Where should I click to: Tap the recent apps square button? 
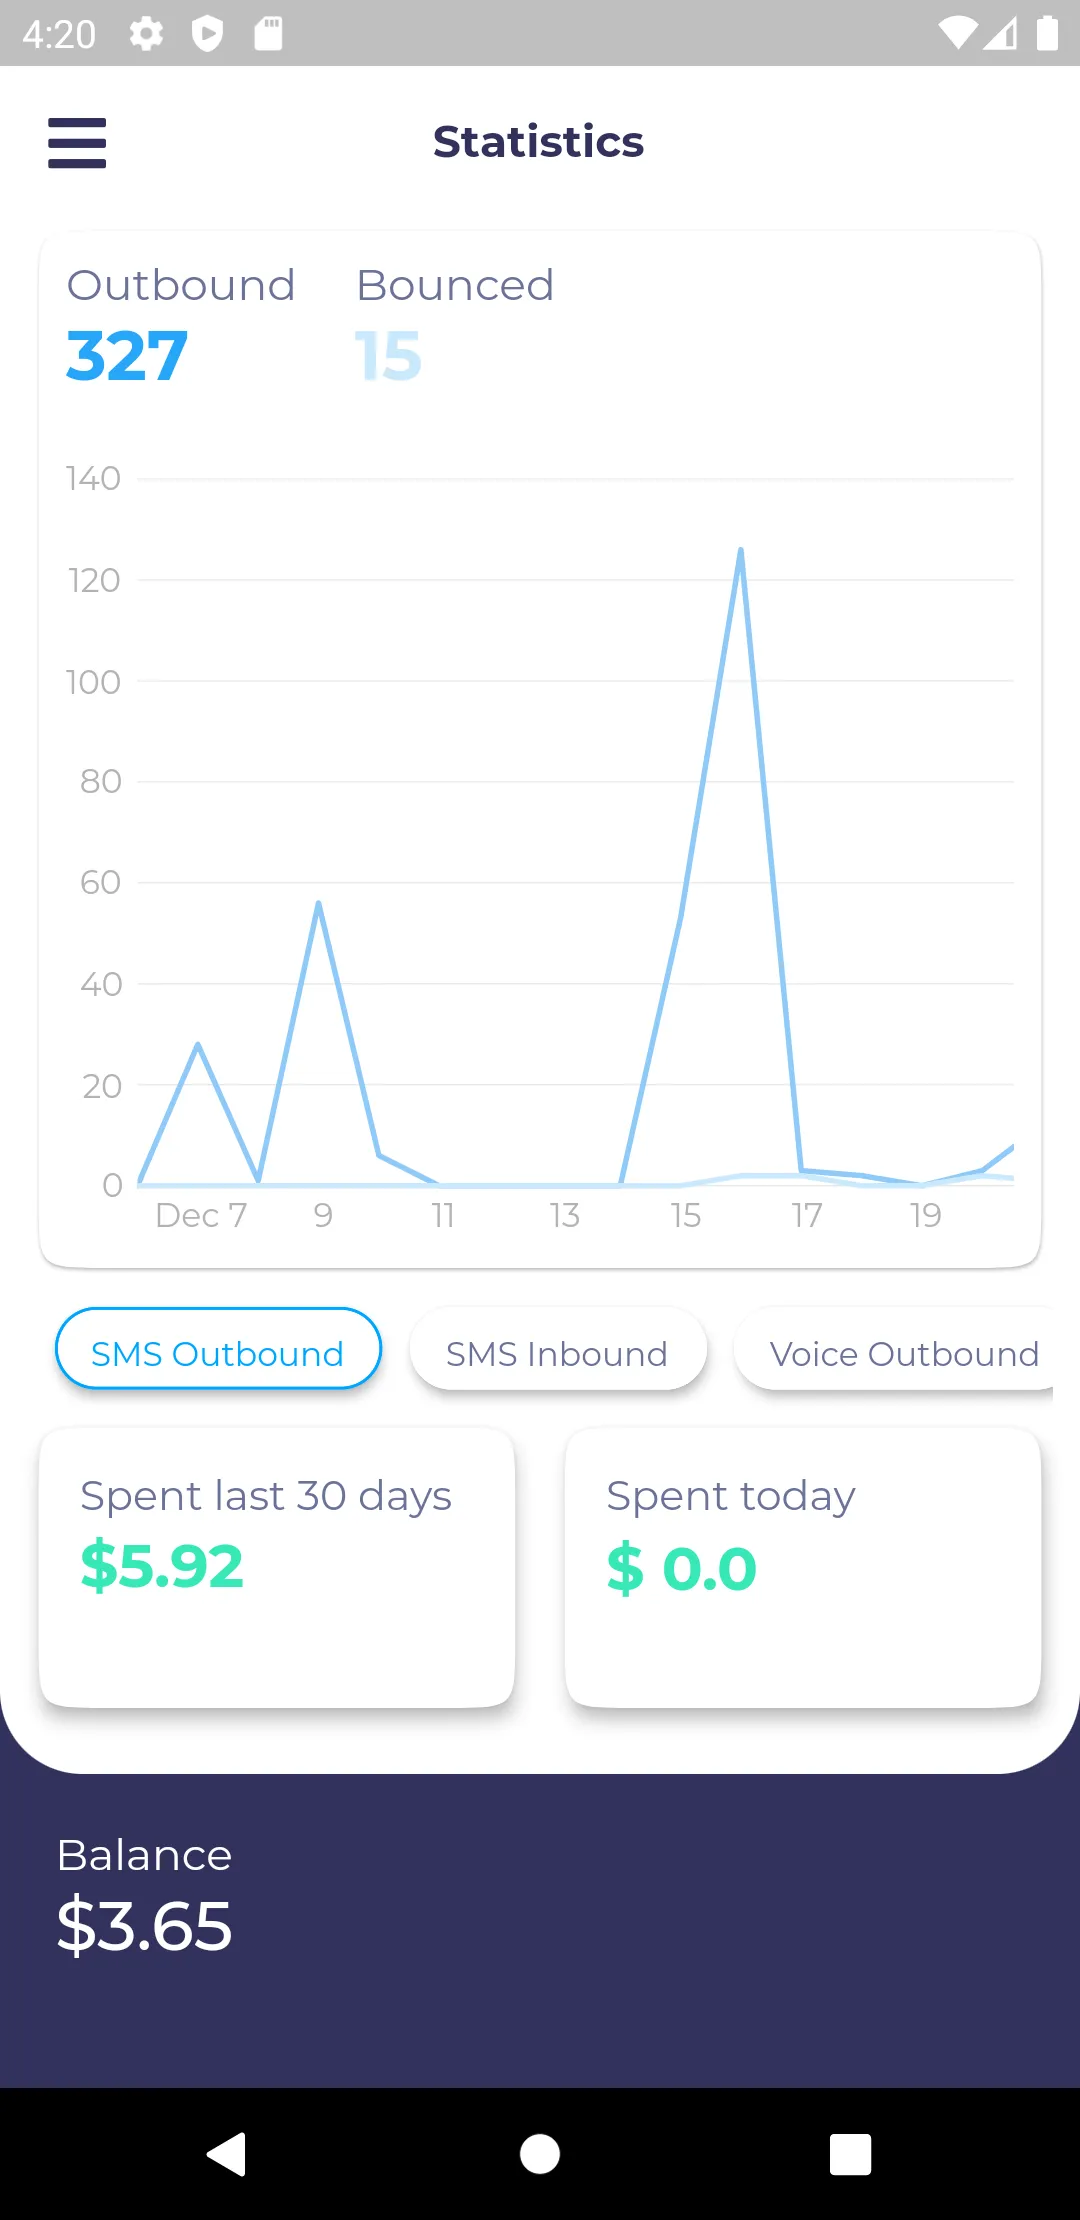850,2153
